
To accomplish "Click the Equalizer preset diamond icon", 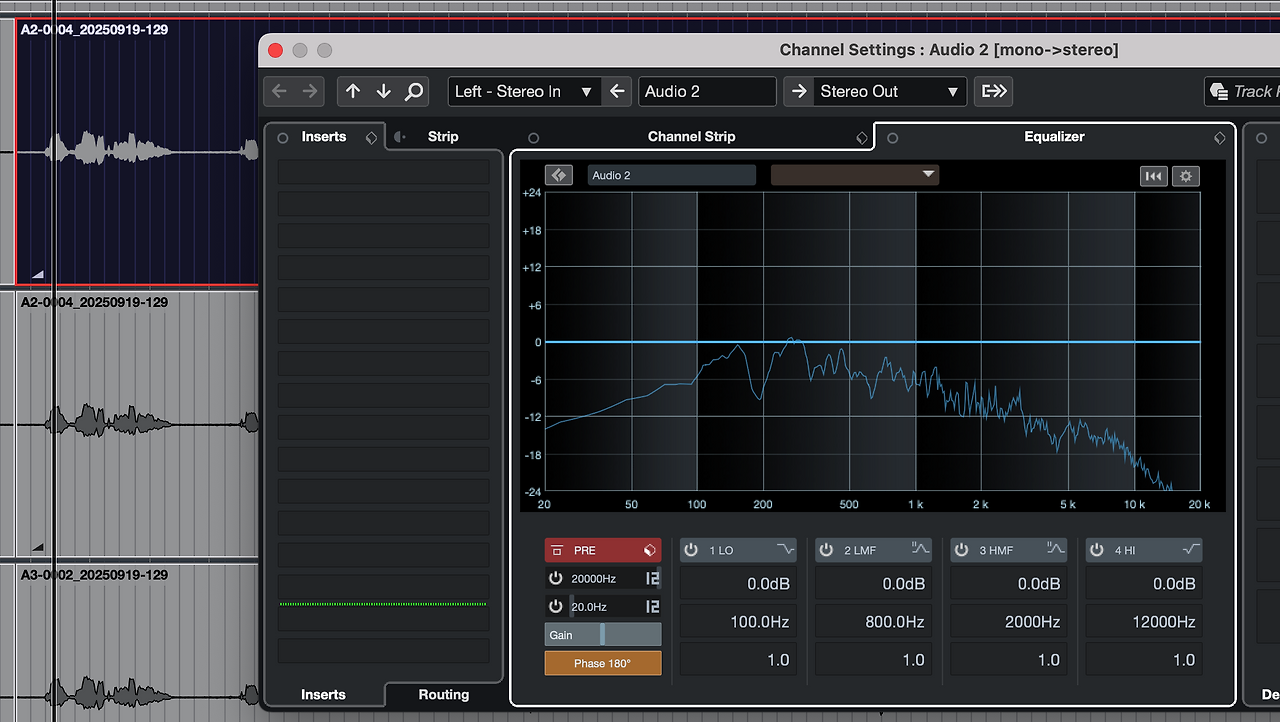I will 1219,137.
